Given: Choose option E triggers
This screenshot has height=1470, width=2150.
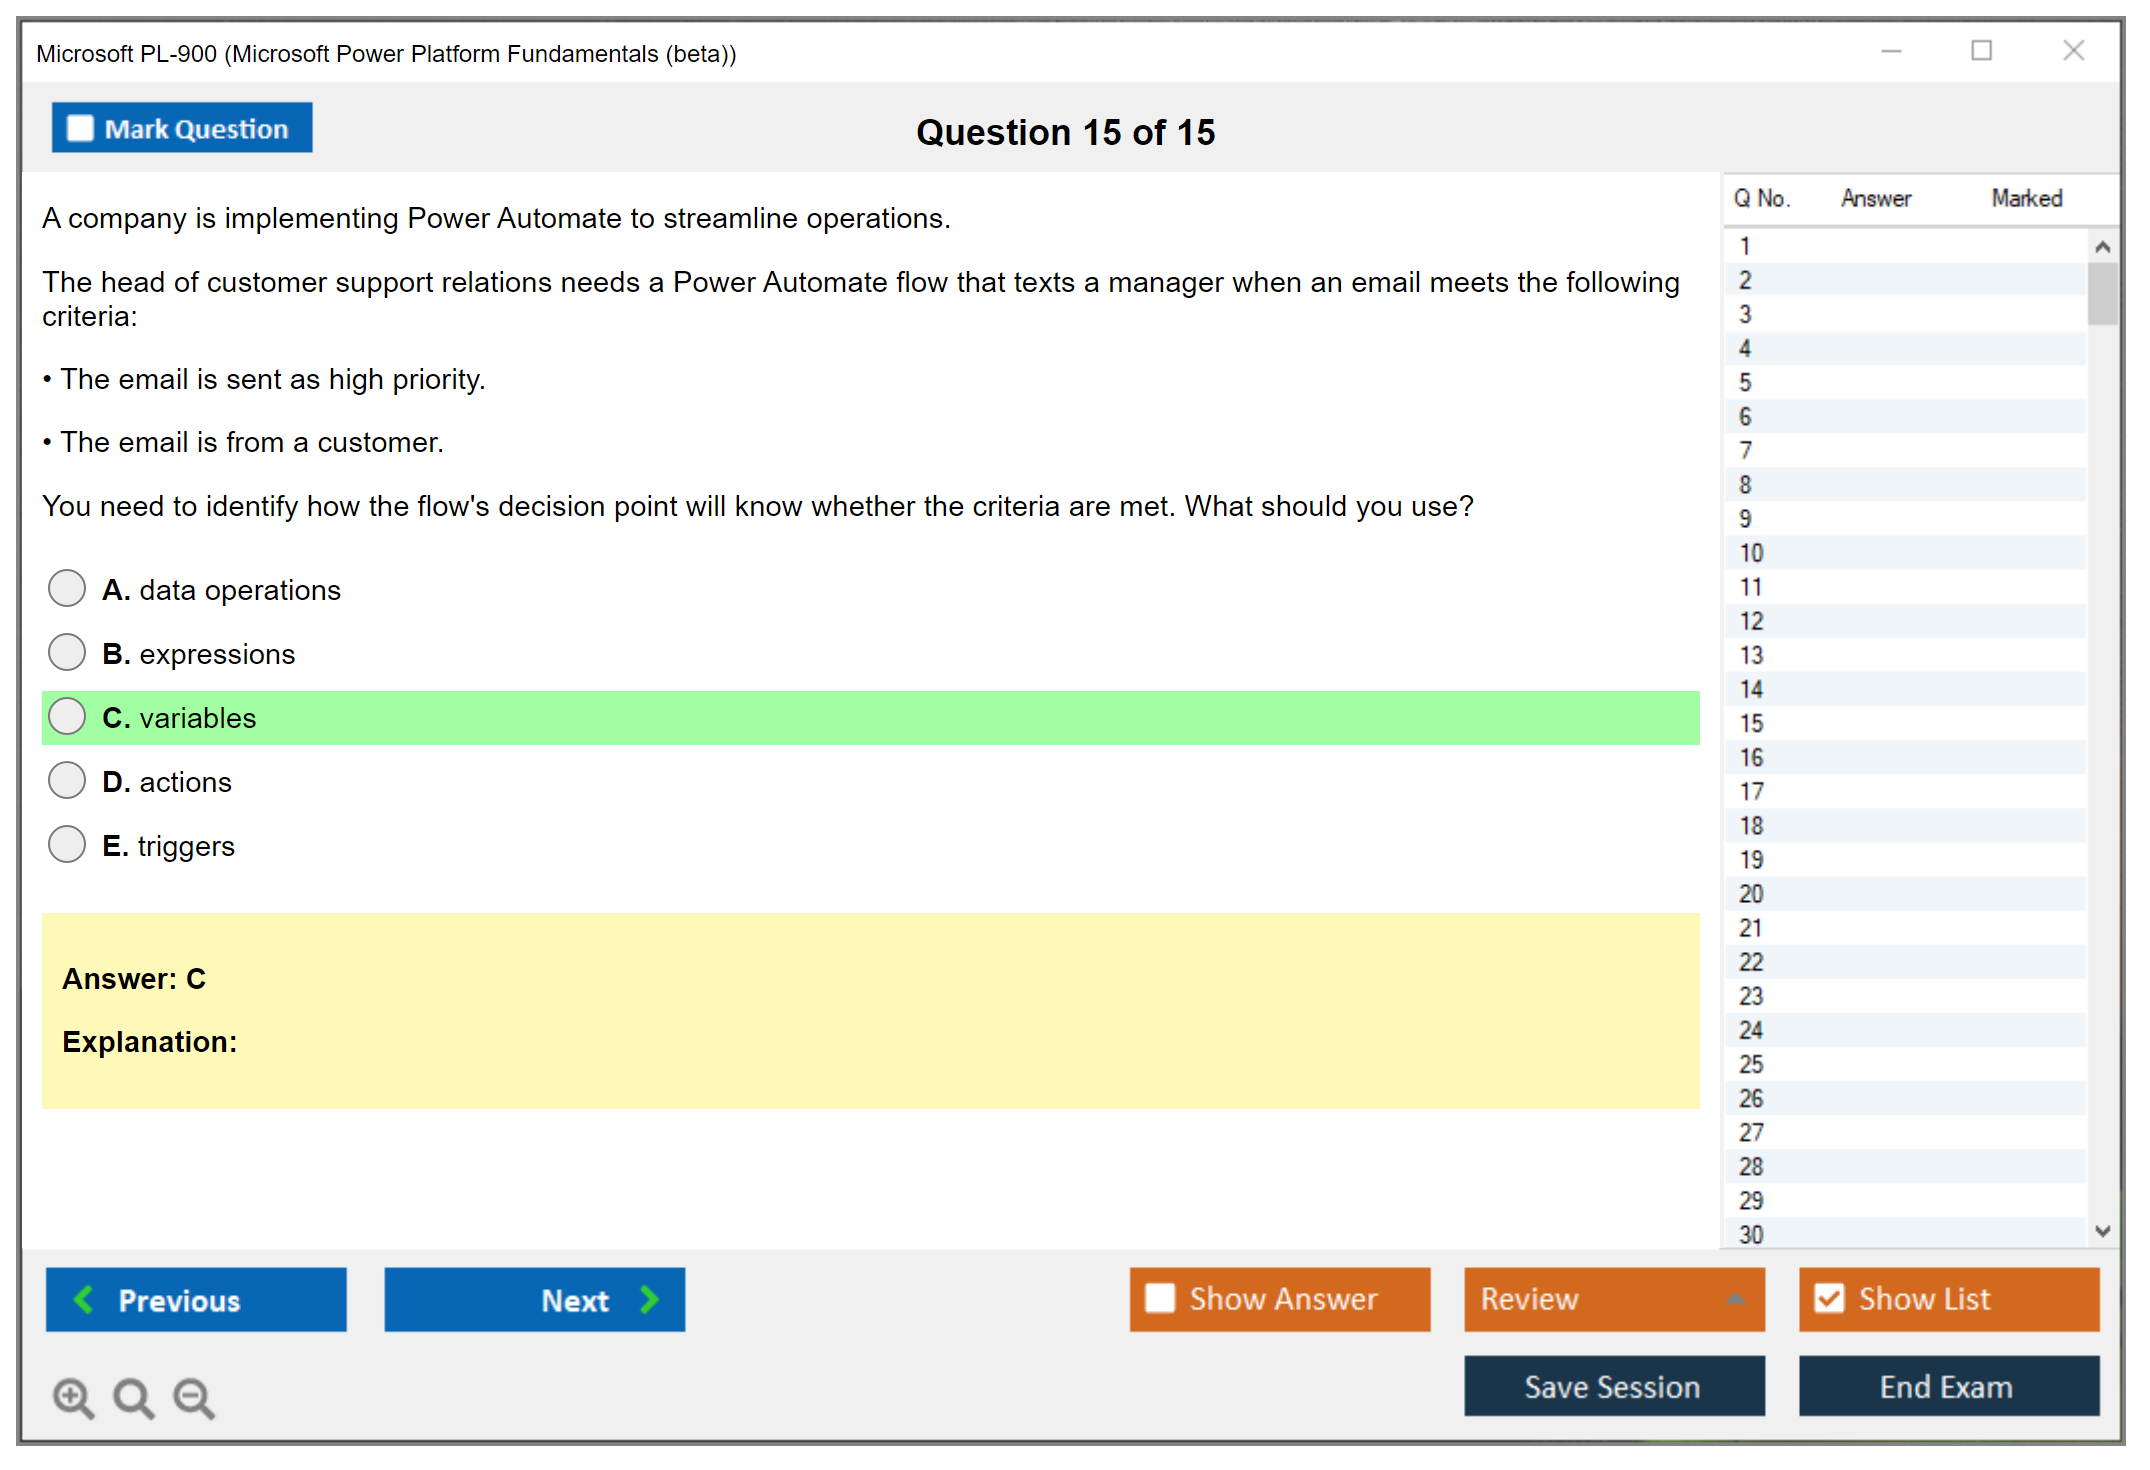Looking at the screenshot, I should pyautogui.click(x=67, y=845).
